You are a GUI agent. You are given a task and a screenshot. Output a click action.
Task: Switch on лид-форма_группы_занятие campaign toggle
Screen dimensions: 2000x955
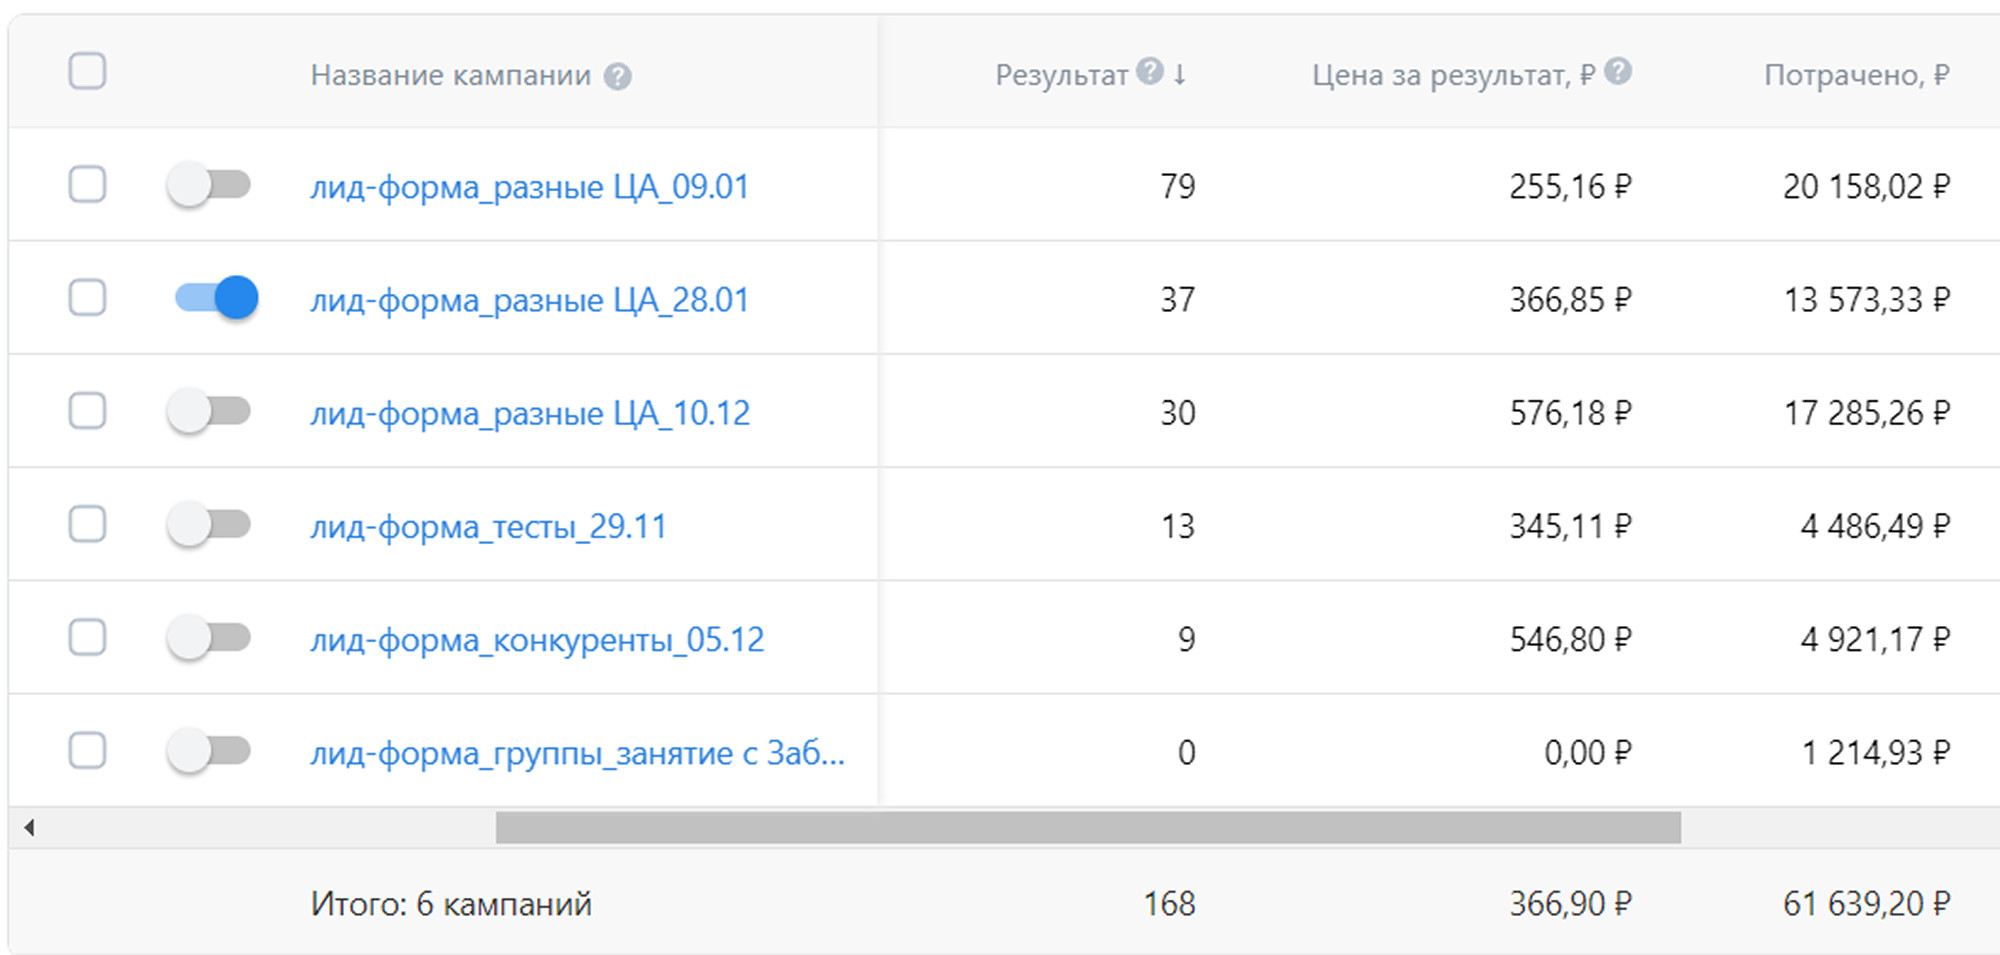tap(209, 751)
